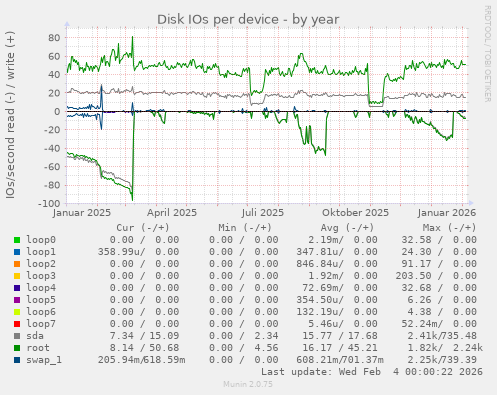Click the graph title 'Disk IOs per device - by year'
Viewport: 497px width, 395px height.
tap(248, 20)
